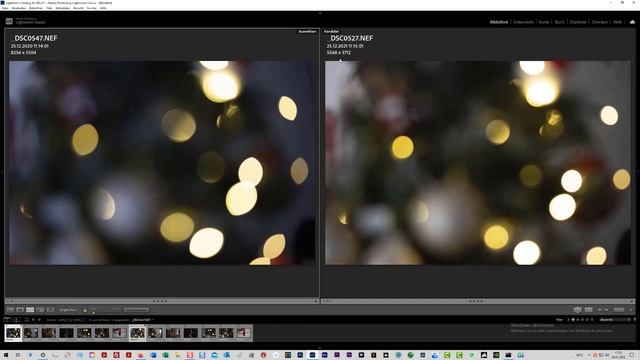Viewport: 640px width, 360px height.
Task: Remove Candidate photo using its bar's X
Action: 632,301
